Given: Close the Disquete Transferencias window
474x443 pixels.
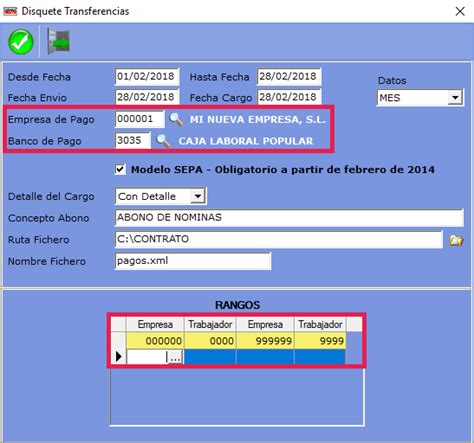Looking at the screenshot, I should coord(460,11).
